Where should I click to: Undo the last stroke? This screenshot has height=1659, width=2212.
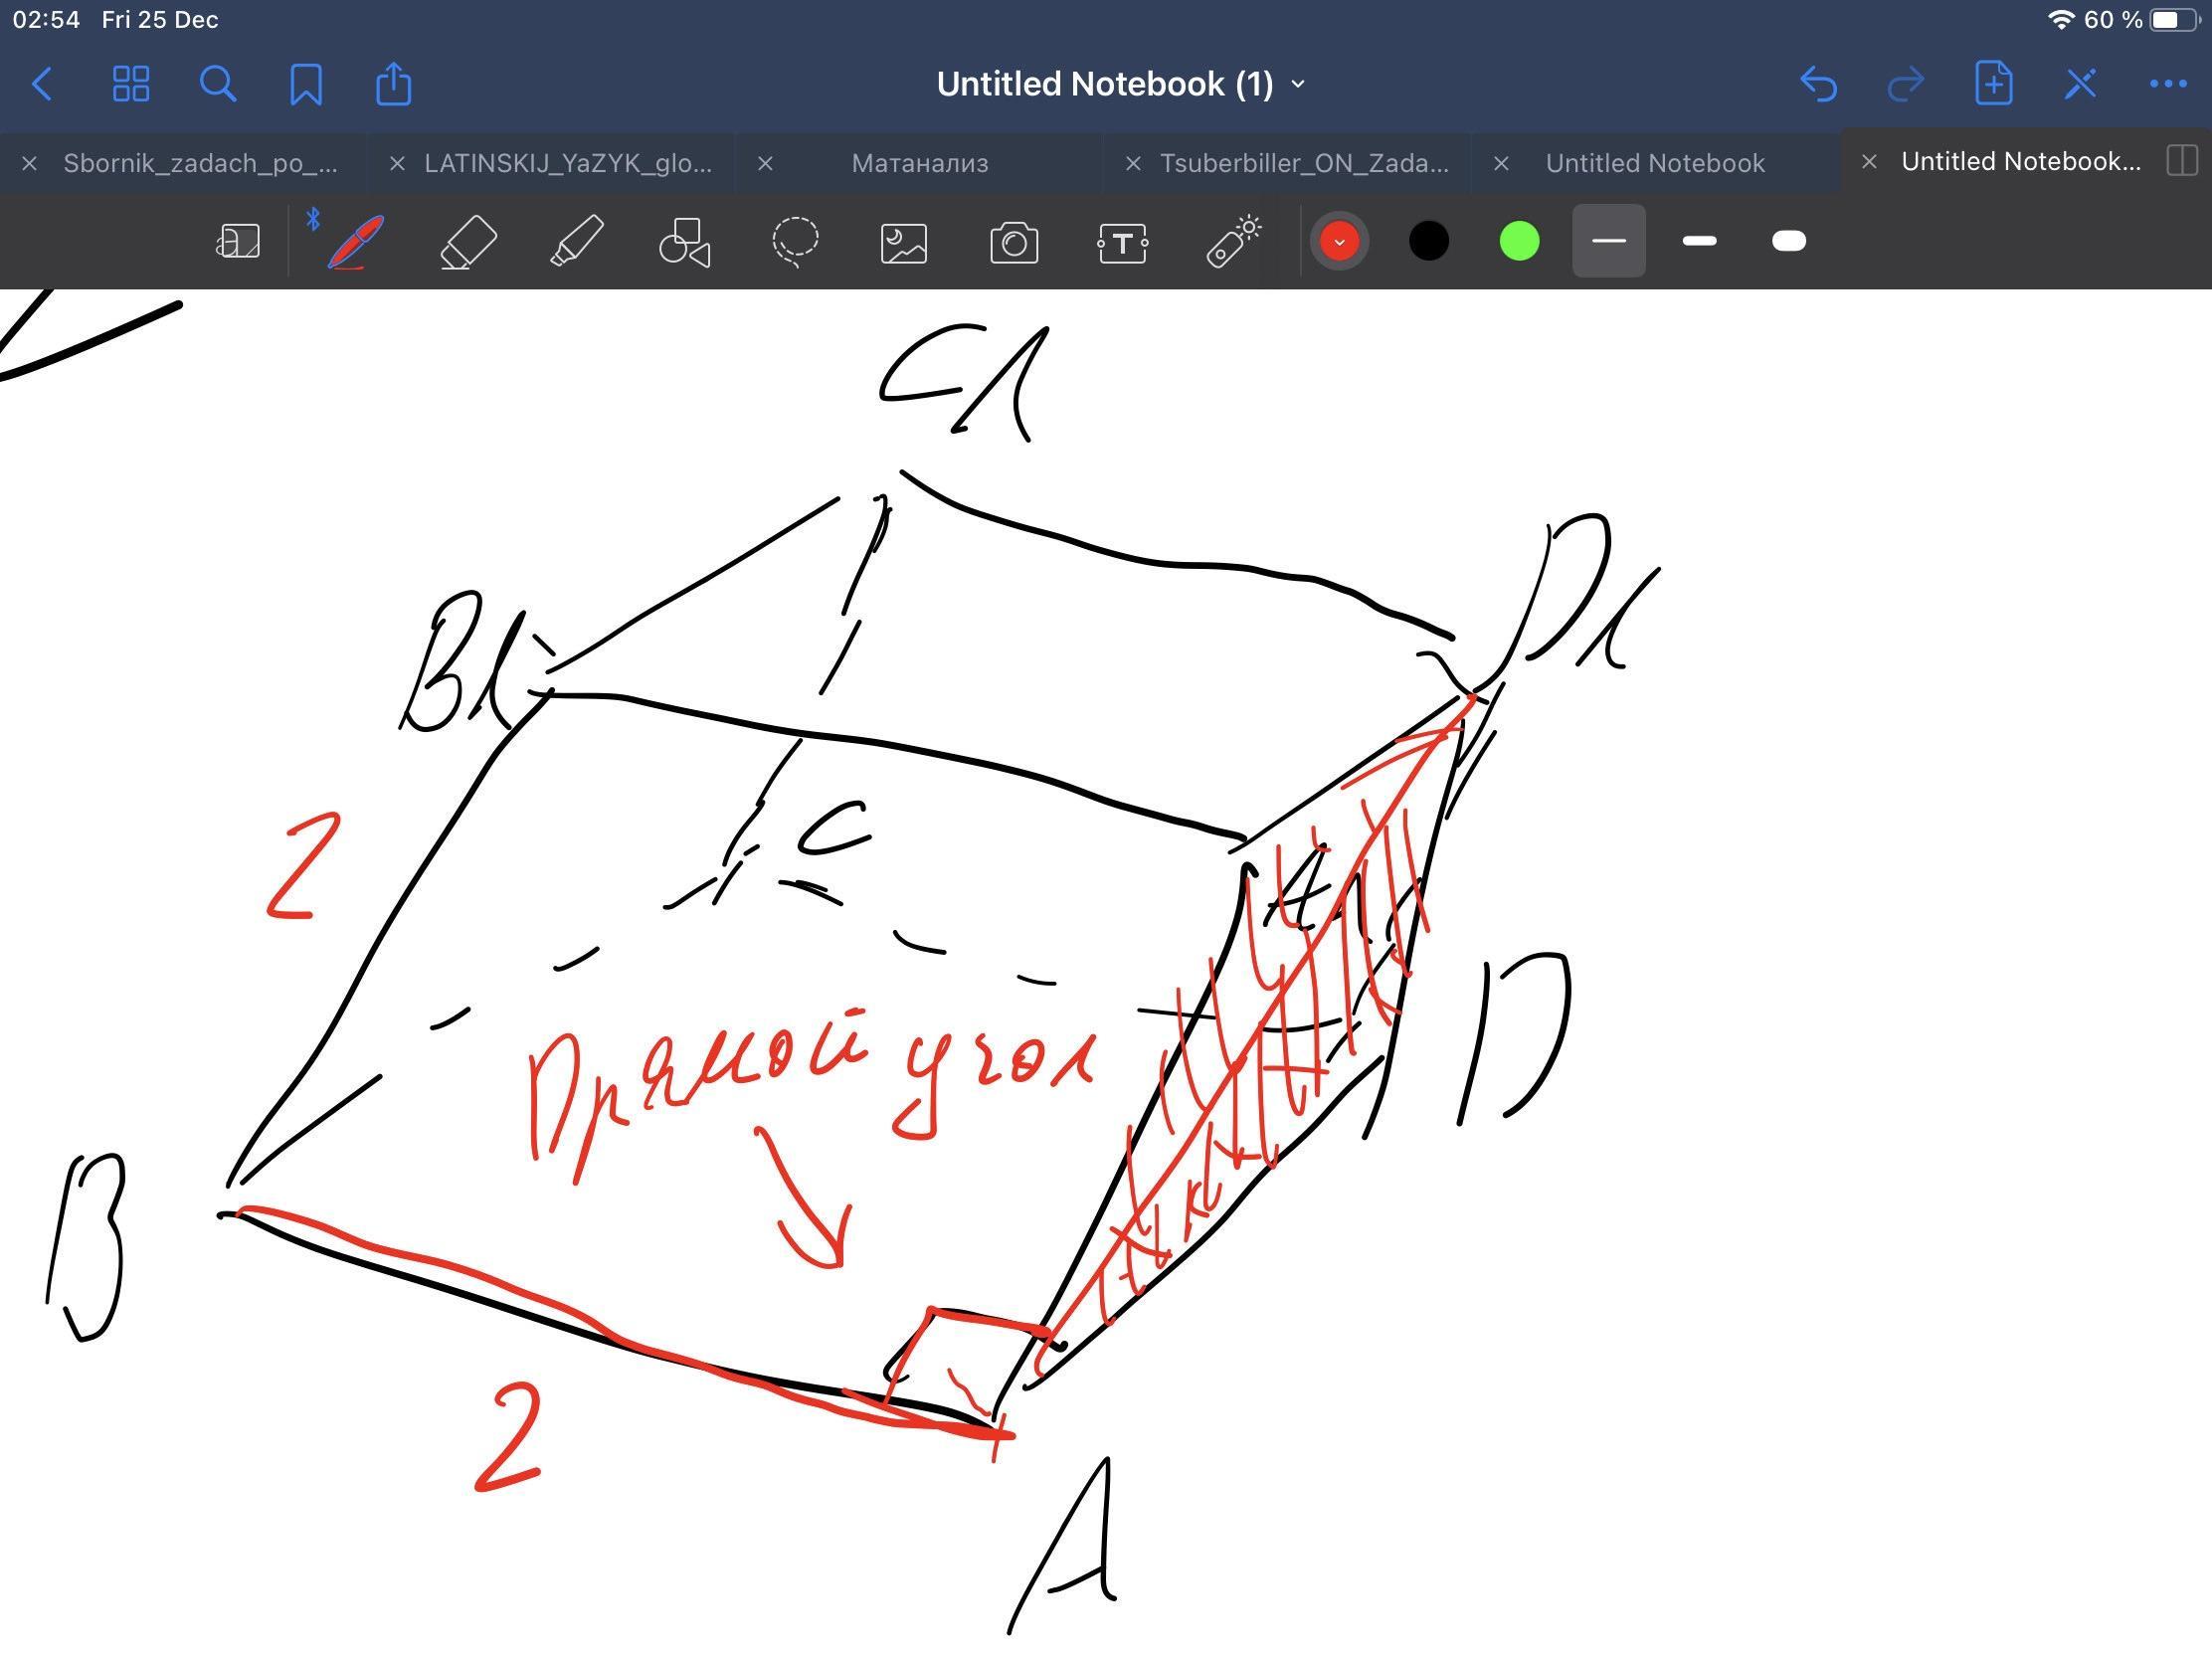click(x=1817, y=84)
